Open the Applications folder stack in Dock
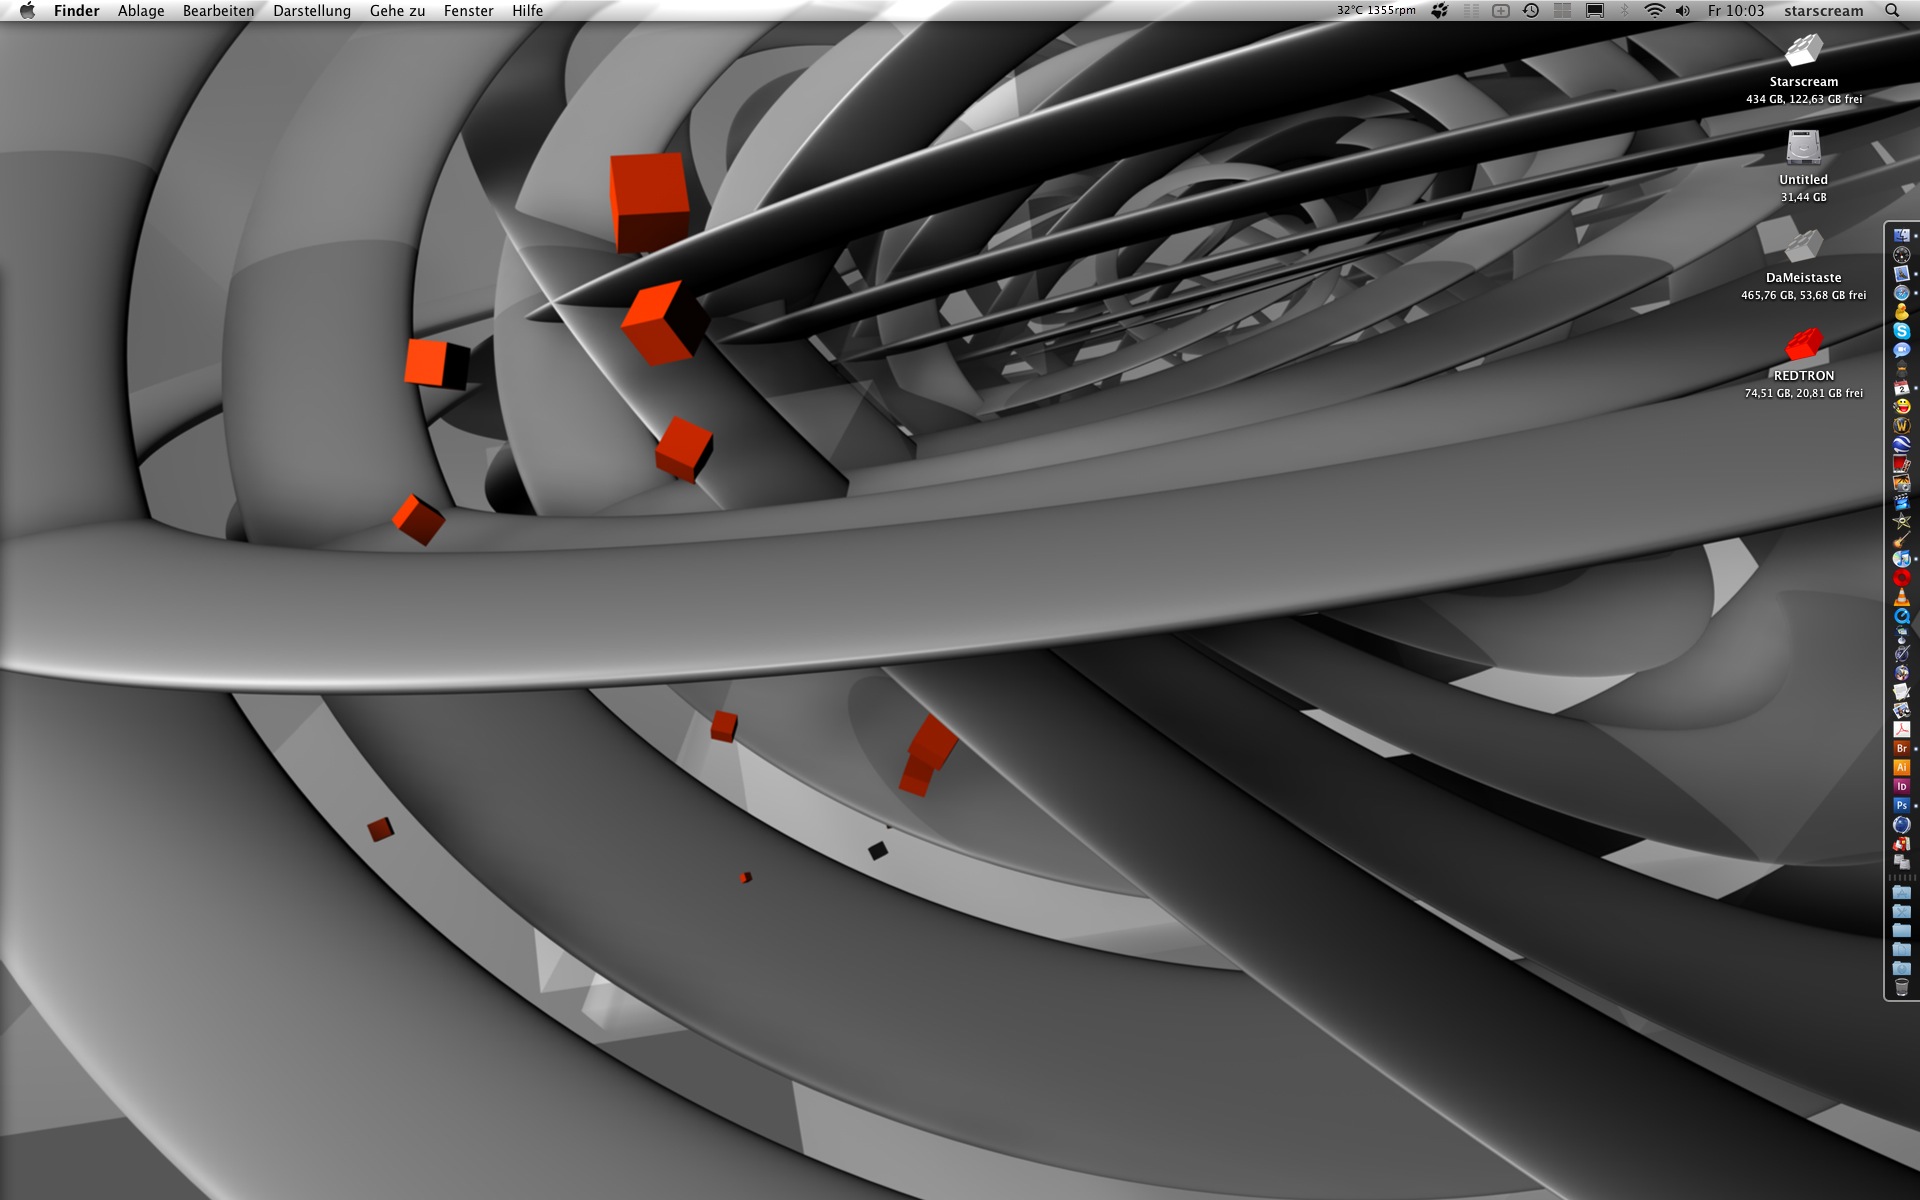The width and height of the screenshot is (1920, 1200). point(1902,892)
